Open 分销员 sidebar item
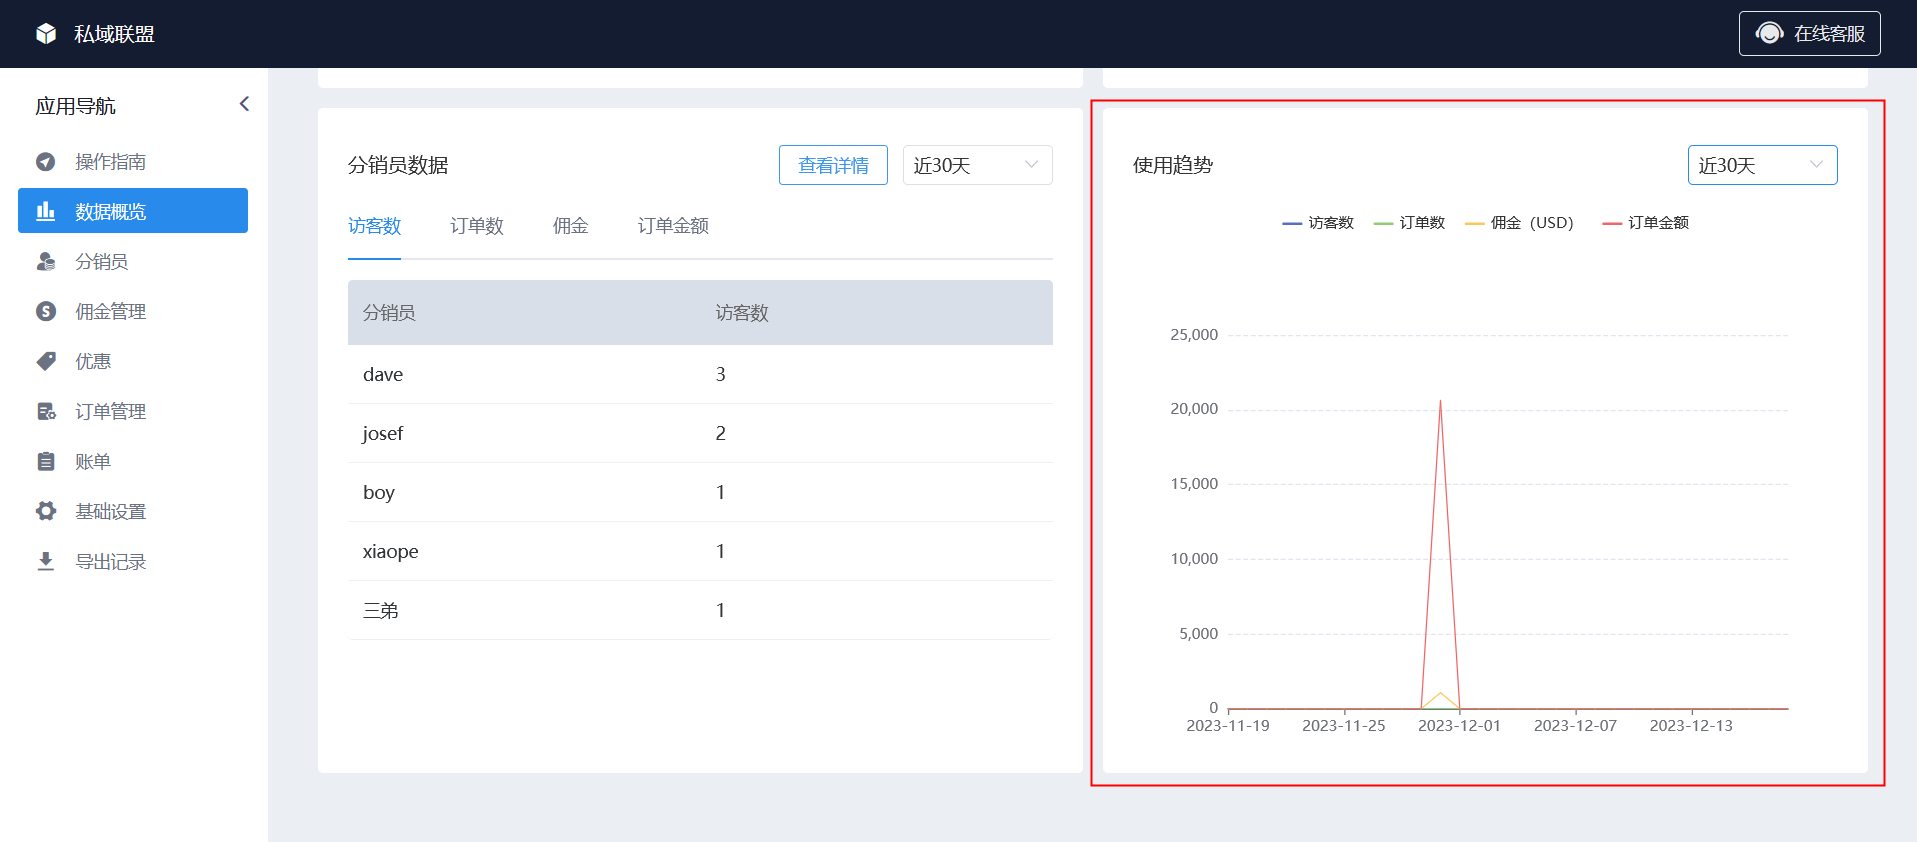 point(133,262)
